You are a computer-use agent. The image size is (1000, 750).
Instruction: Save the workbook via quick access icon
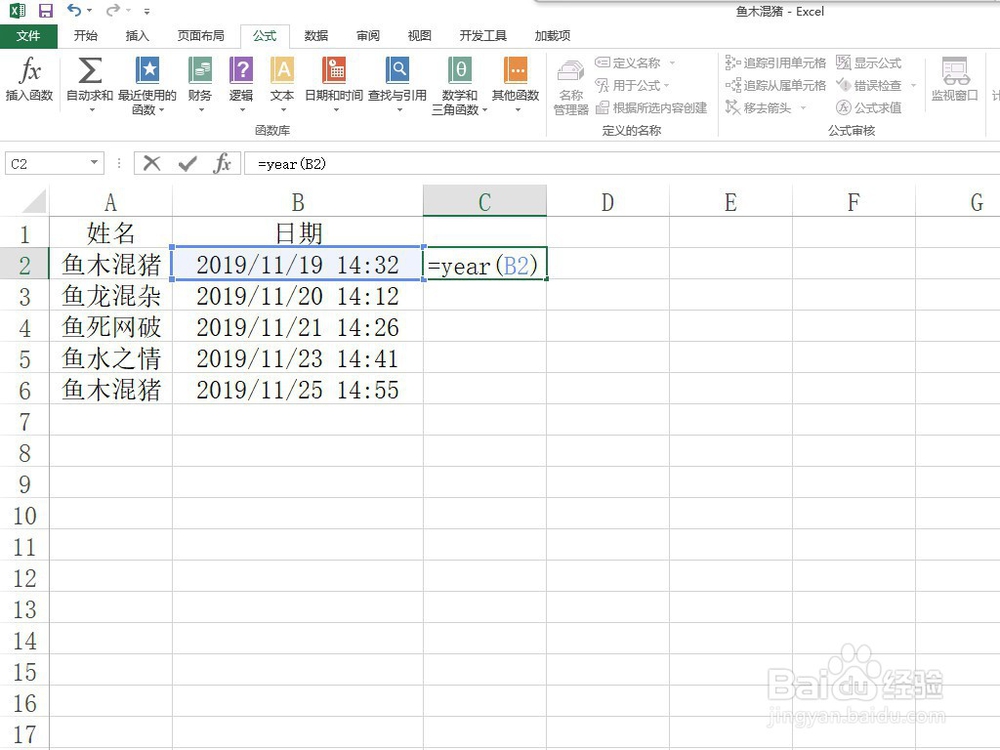click(x=46, y=10)
